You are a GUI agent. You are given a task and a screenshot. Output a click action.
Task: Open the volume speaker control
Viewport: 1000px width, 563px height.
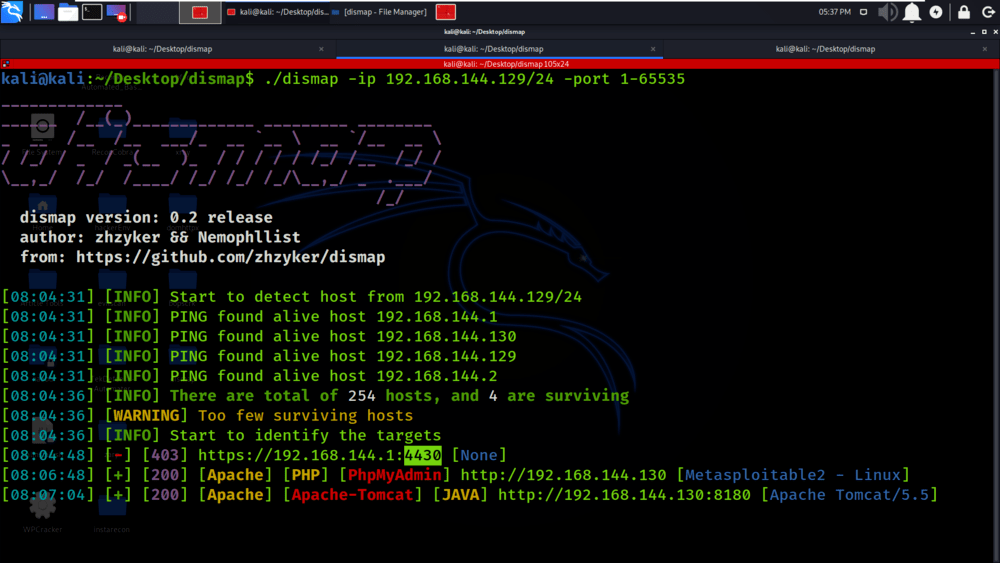pos(887,12)
